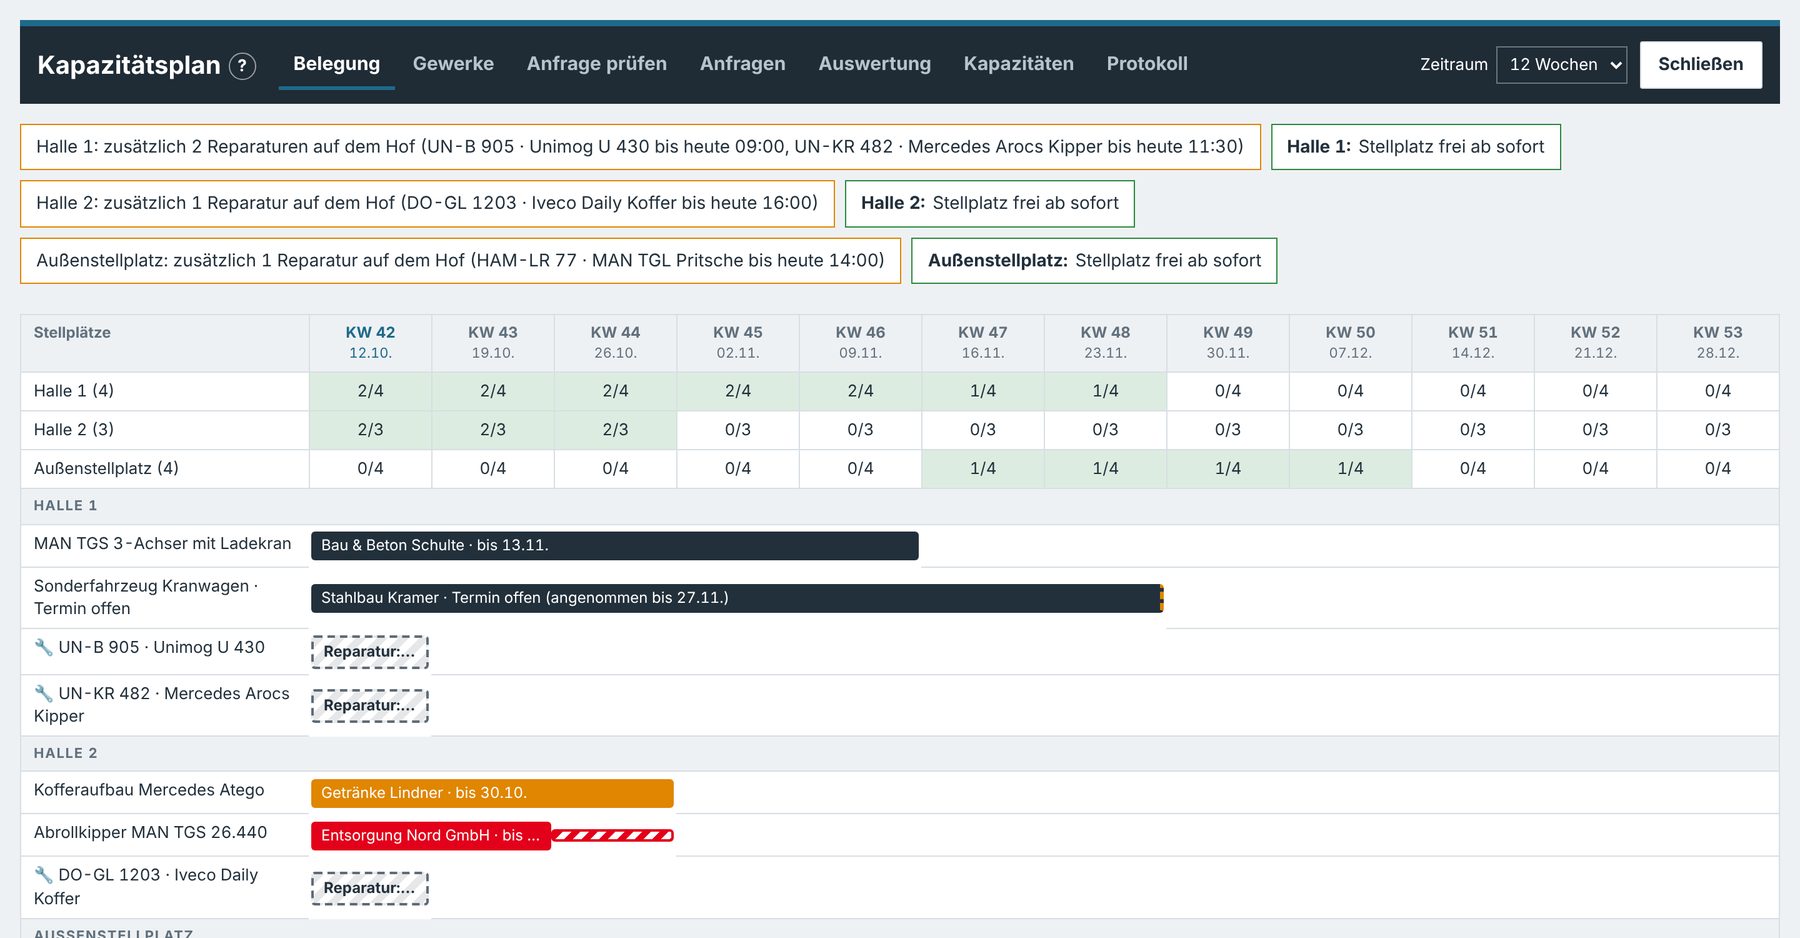The height and width of the screenshot is (938, 1800).
Task: Select MAN TGS 3-Achser mit Ladekran row label
Action: tap(163, 544)
